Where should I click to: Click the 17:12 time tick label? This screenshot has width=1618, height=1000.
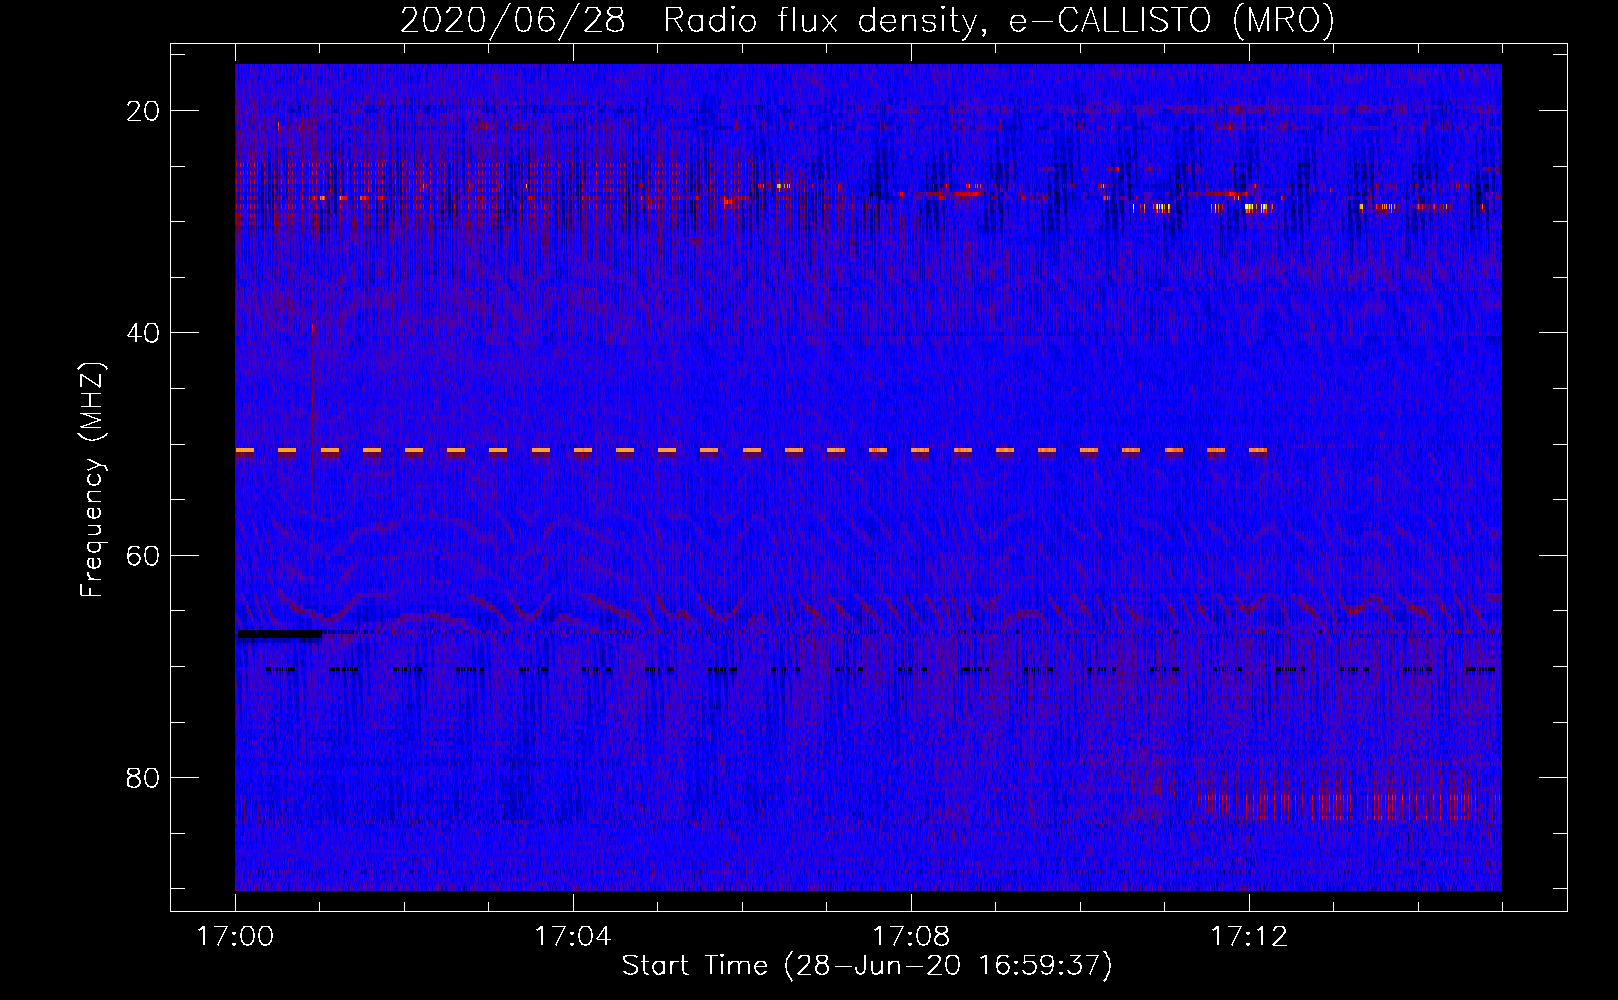pyautogui.click(x=1249, y=937)
